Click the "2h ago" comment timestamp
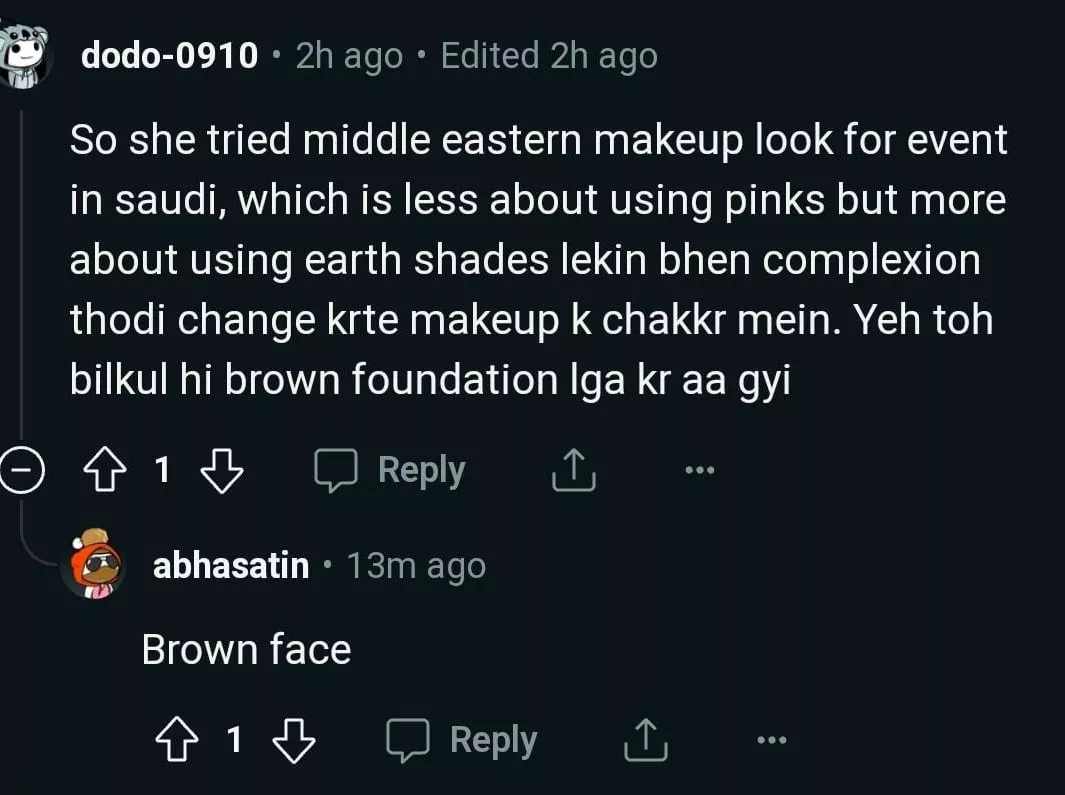The width and height of the screenshot is (1065, 795). click(x=349, y=56)
